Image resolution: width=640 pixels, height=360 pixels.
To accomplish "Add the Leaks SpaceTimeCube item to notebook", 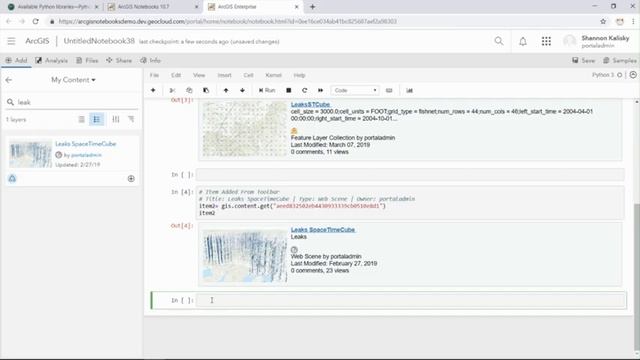I will click(x=131, y=178).
